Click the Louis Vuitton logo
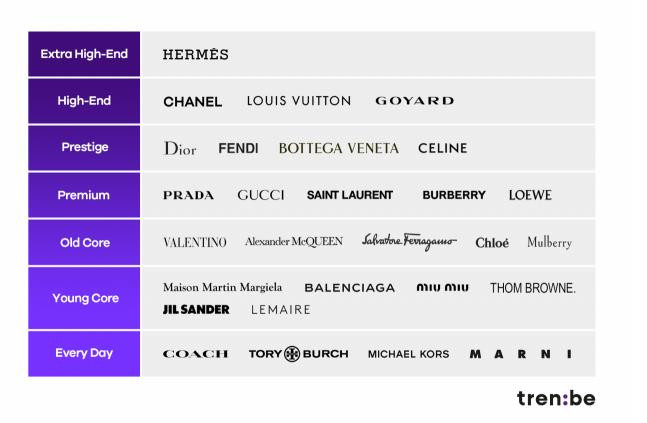 tap(299, 101)
